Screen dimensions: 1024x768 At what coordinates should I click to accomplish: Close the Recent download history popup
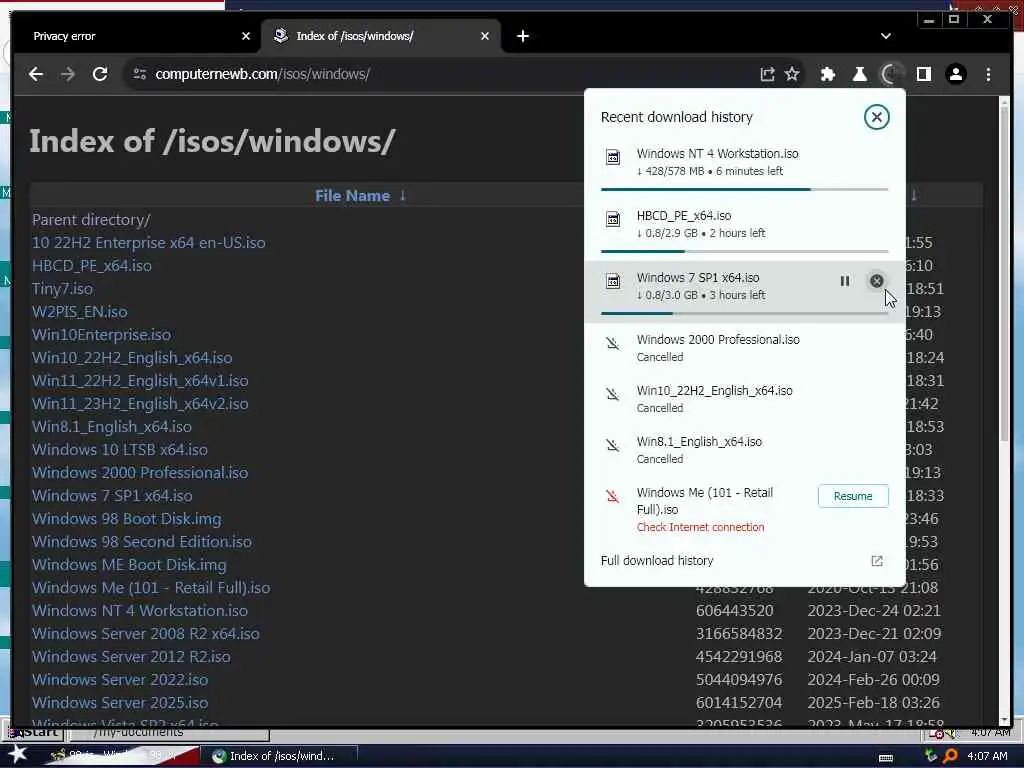pyautogui.click(x=876, y=117)
